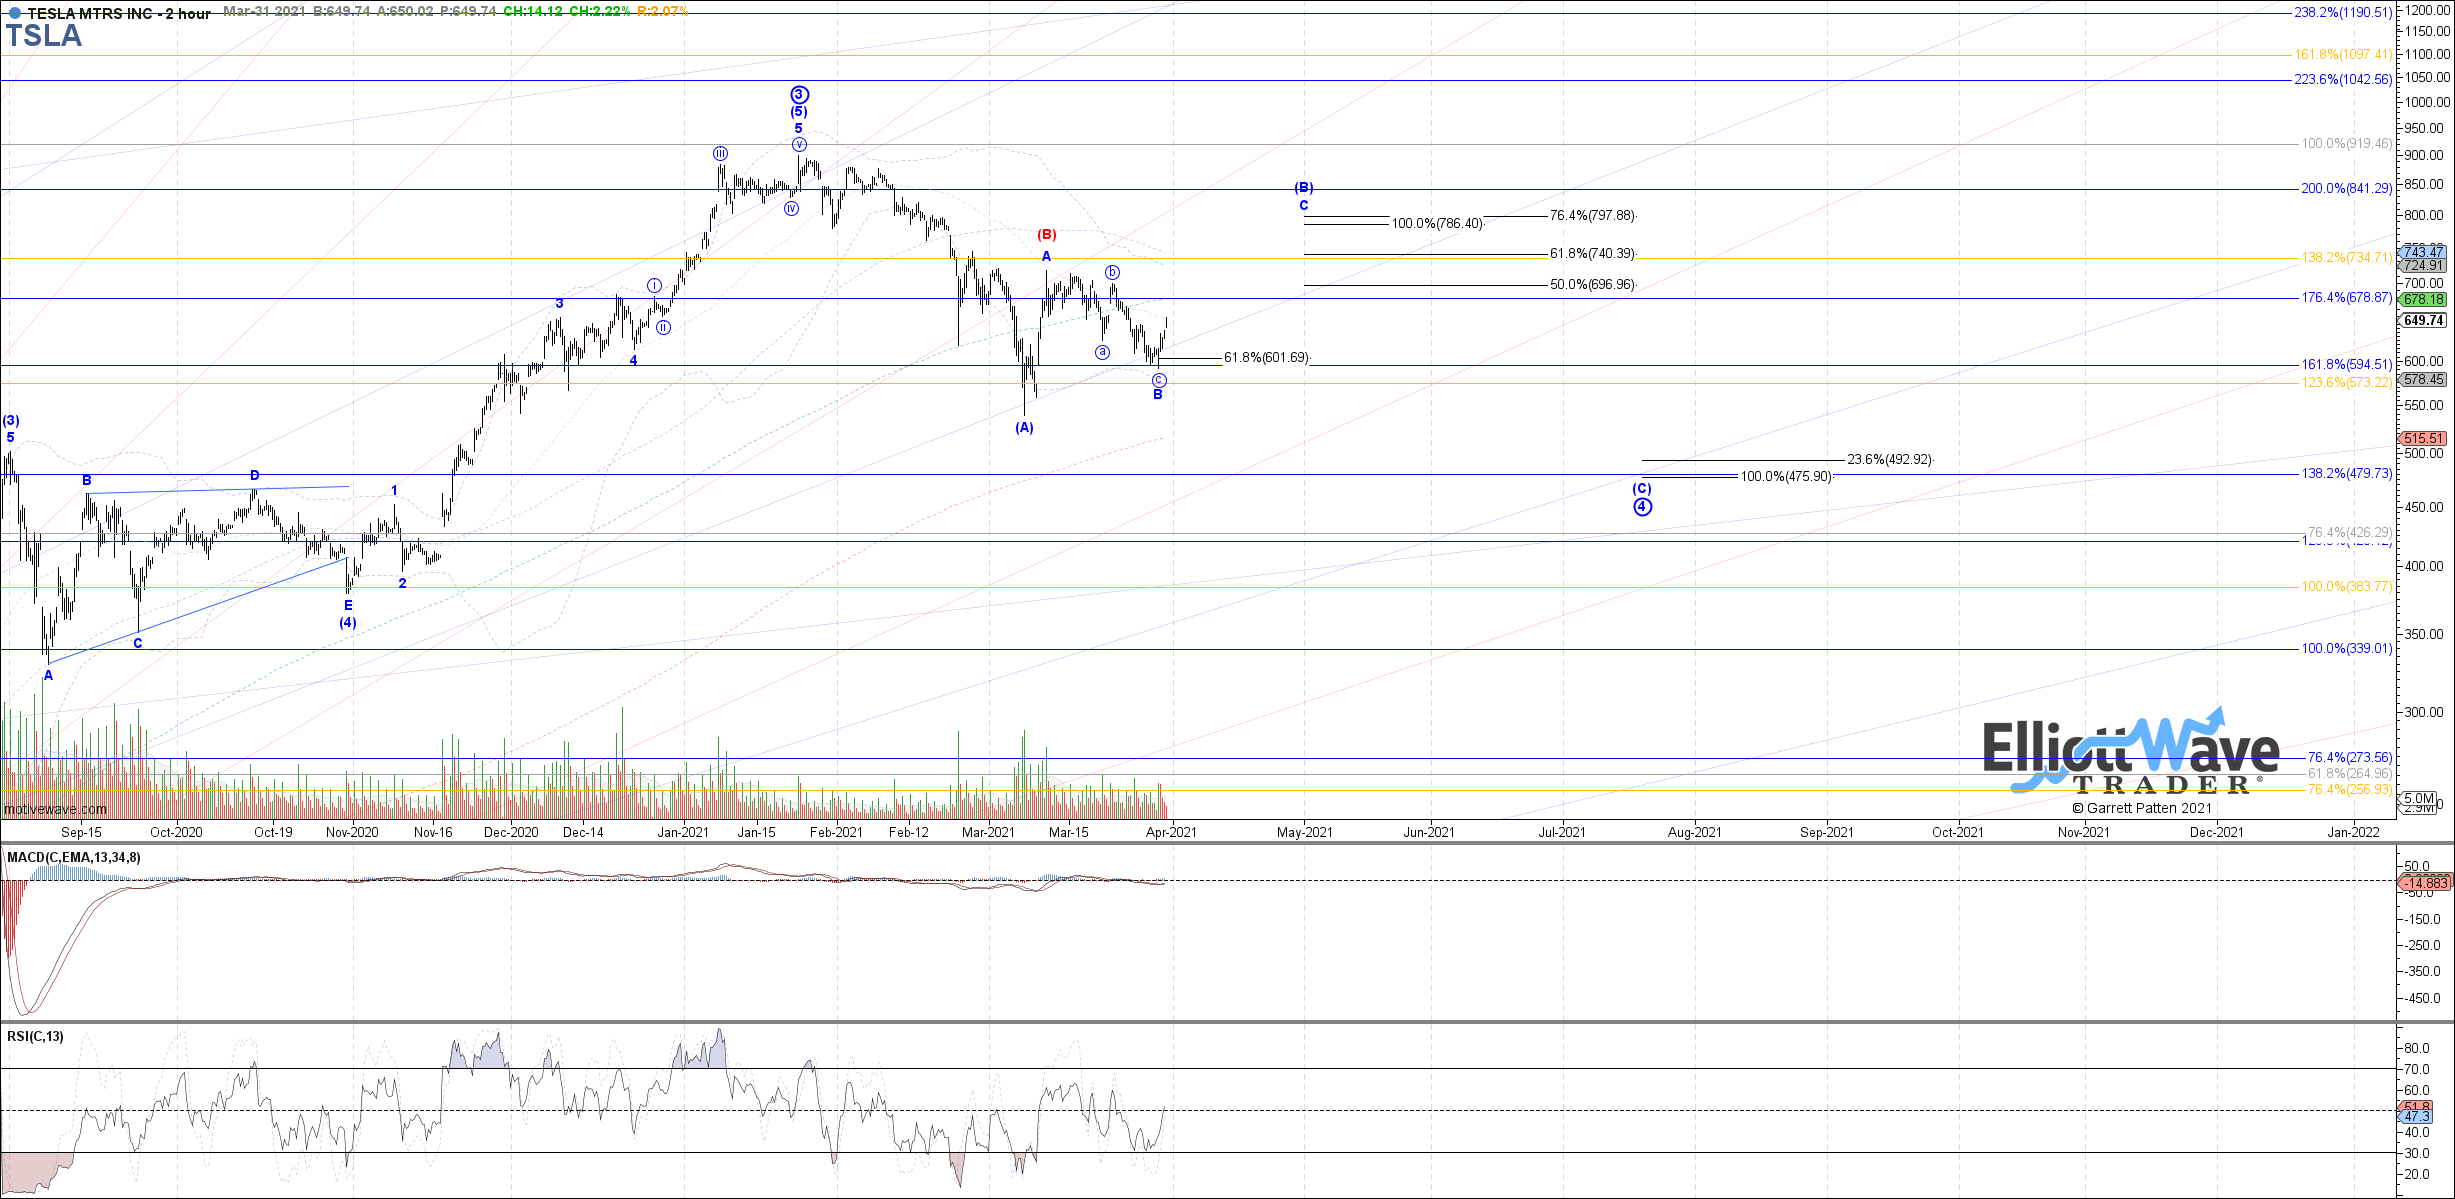Select the Mar-2021 date on time axis
This screenshot has width=2455, height=1199.
(x=988, y=833)
